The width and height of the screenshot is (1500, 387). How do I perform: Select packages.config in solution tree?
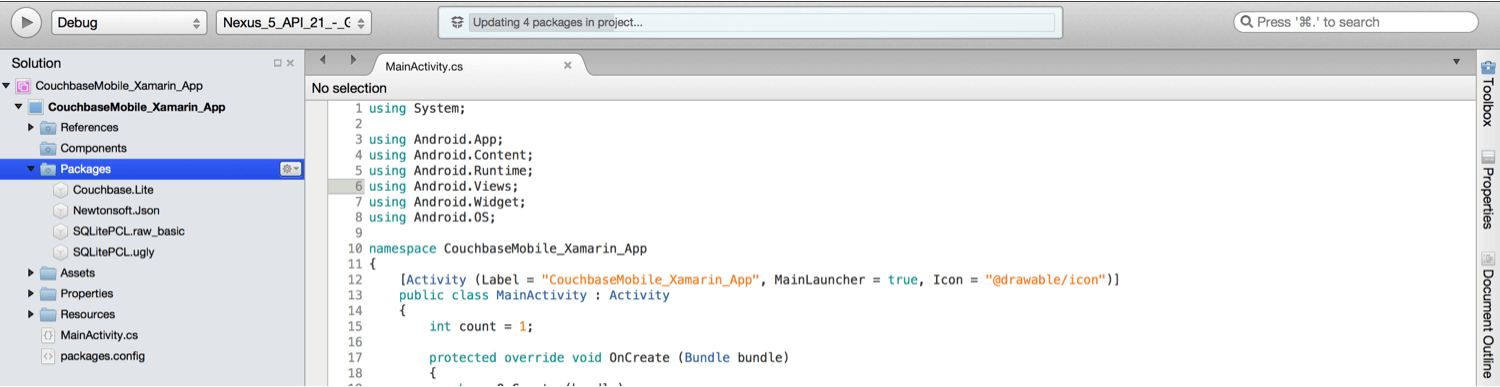pos(103,356)
